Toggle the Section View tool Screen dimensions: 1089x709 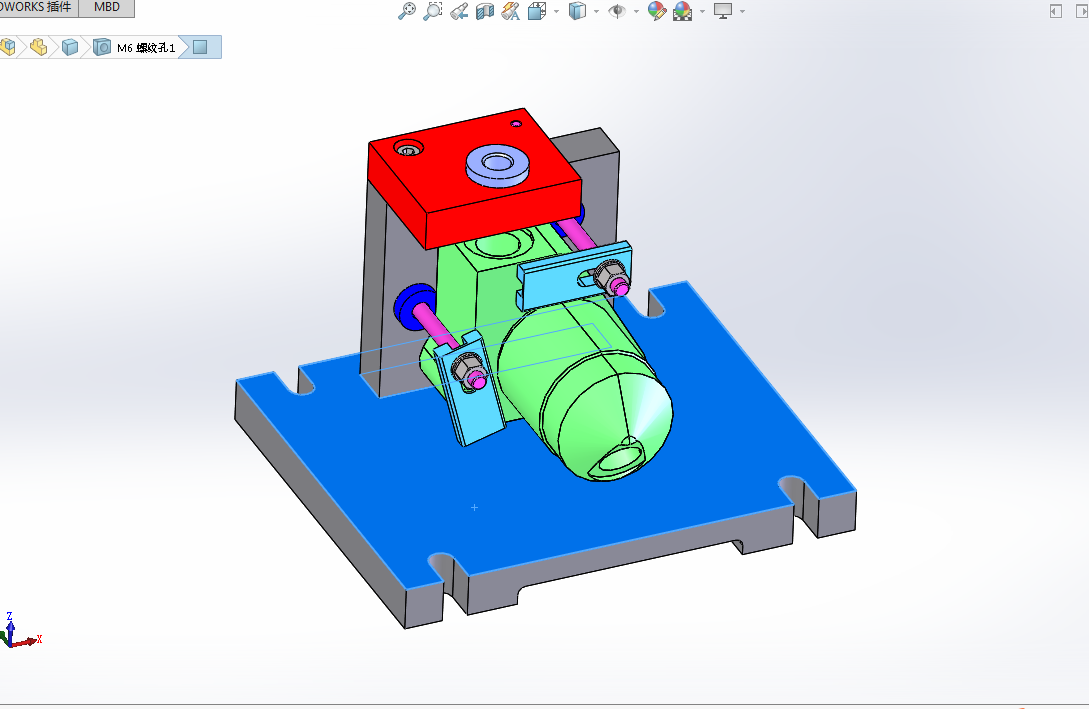click(485, 10)
